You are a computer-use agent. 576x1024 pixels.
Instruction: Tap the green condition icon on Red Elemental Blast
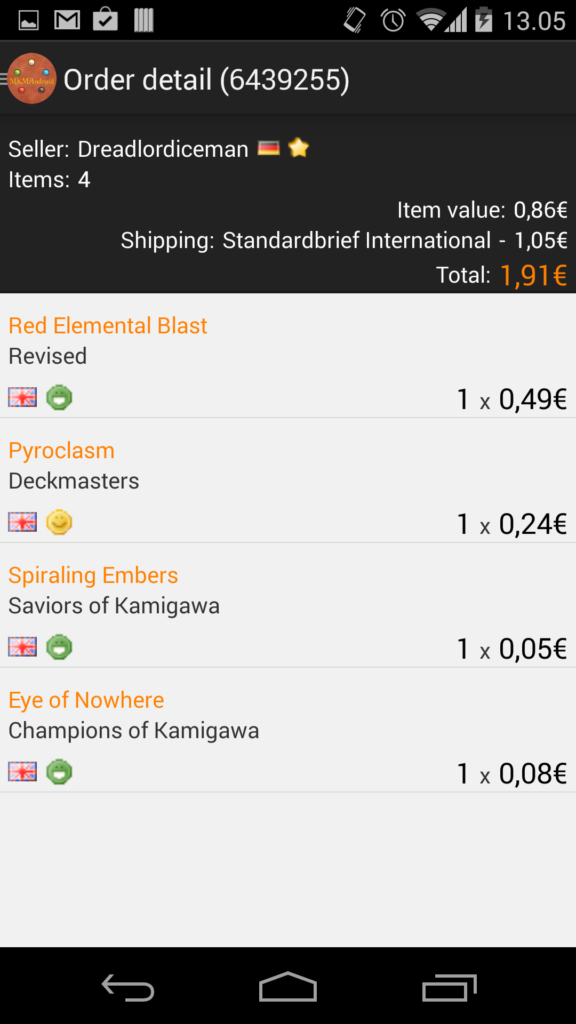59,397
